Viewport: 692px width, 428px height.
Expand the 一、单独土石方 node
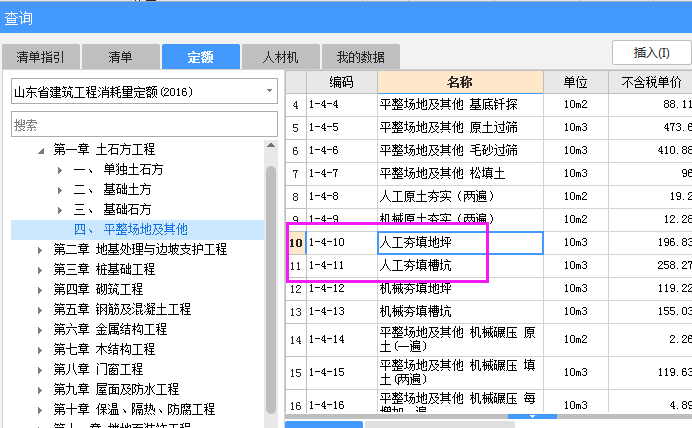click(60, 170)
